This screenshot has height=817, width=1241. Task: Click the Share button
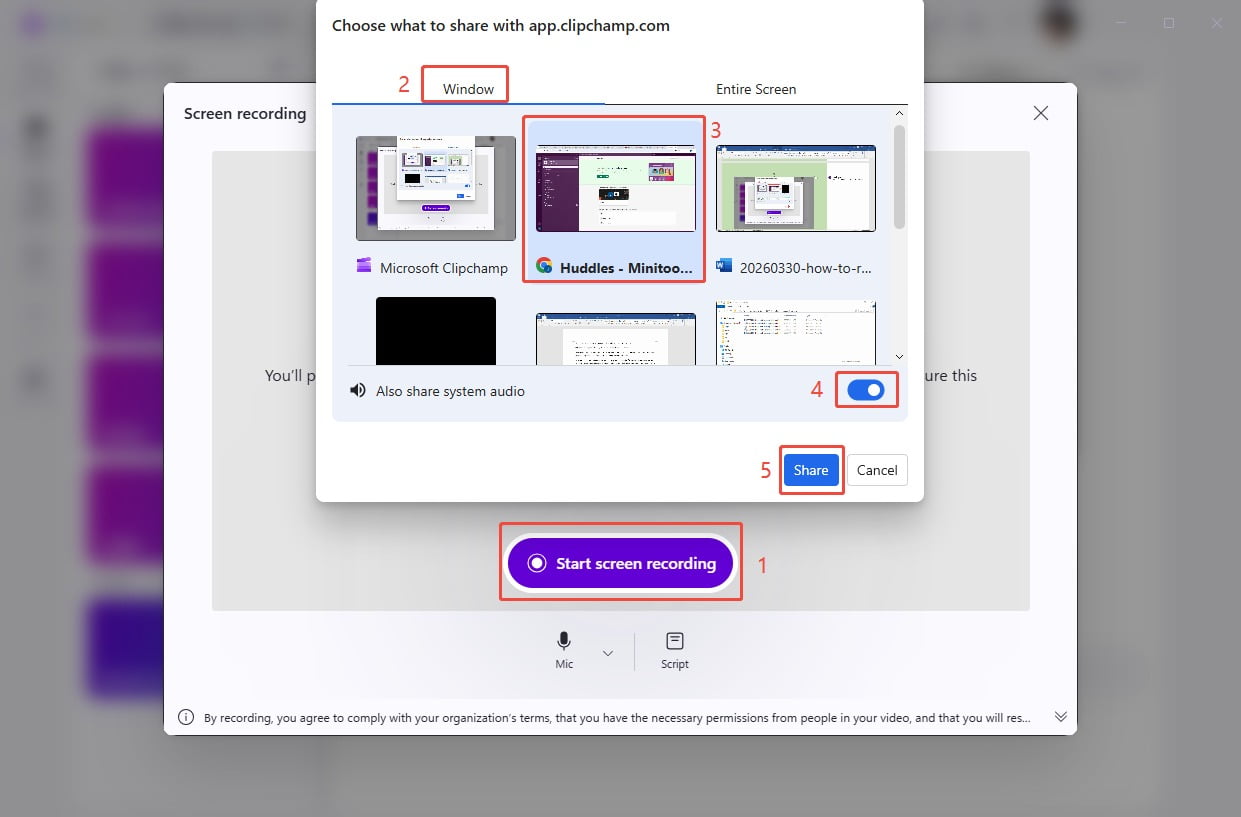(811, 470)
